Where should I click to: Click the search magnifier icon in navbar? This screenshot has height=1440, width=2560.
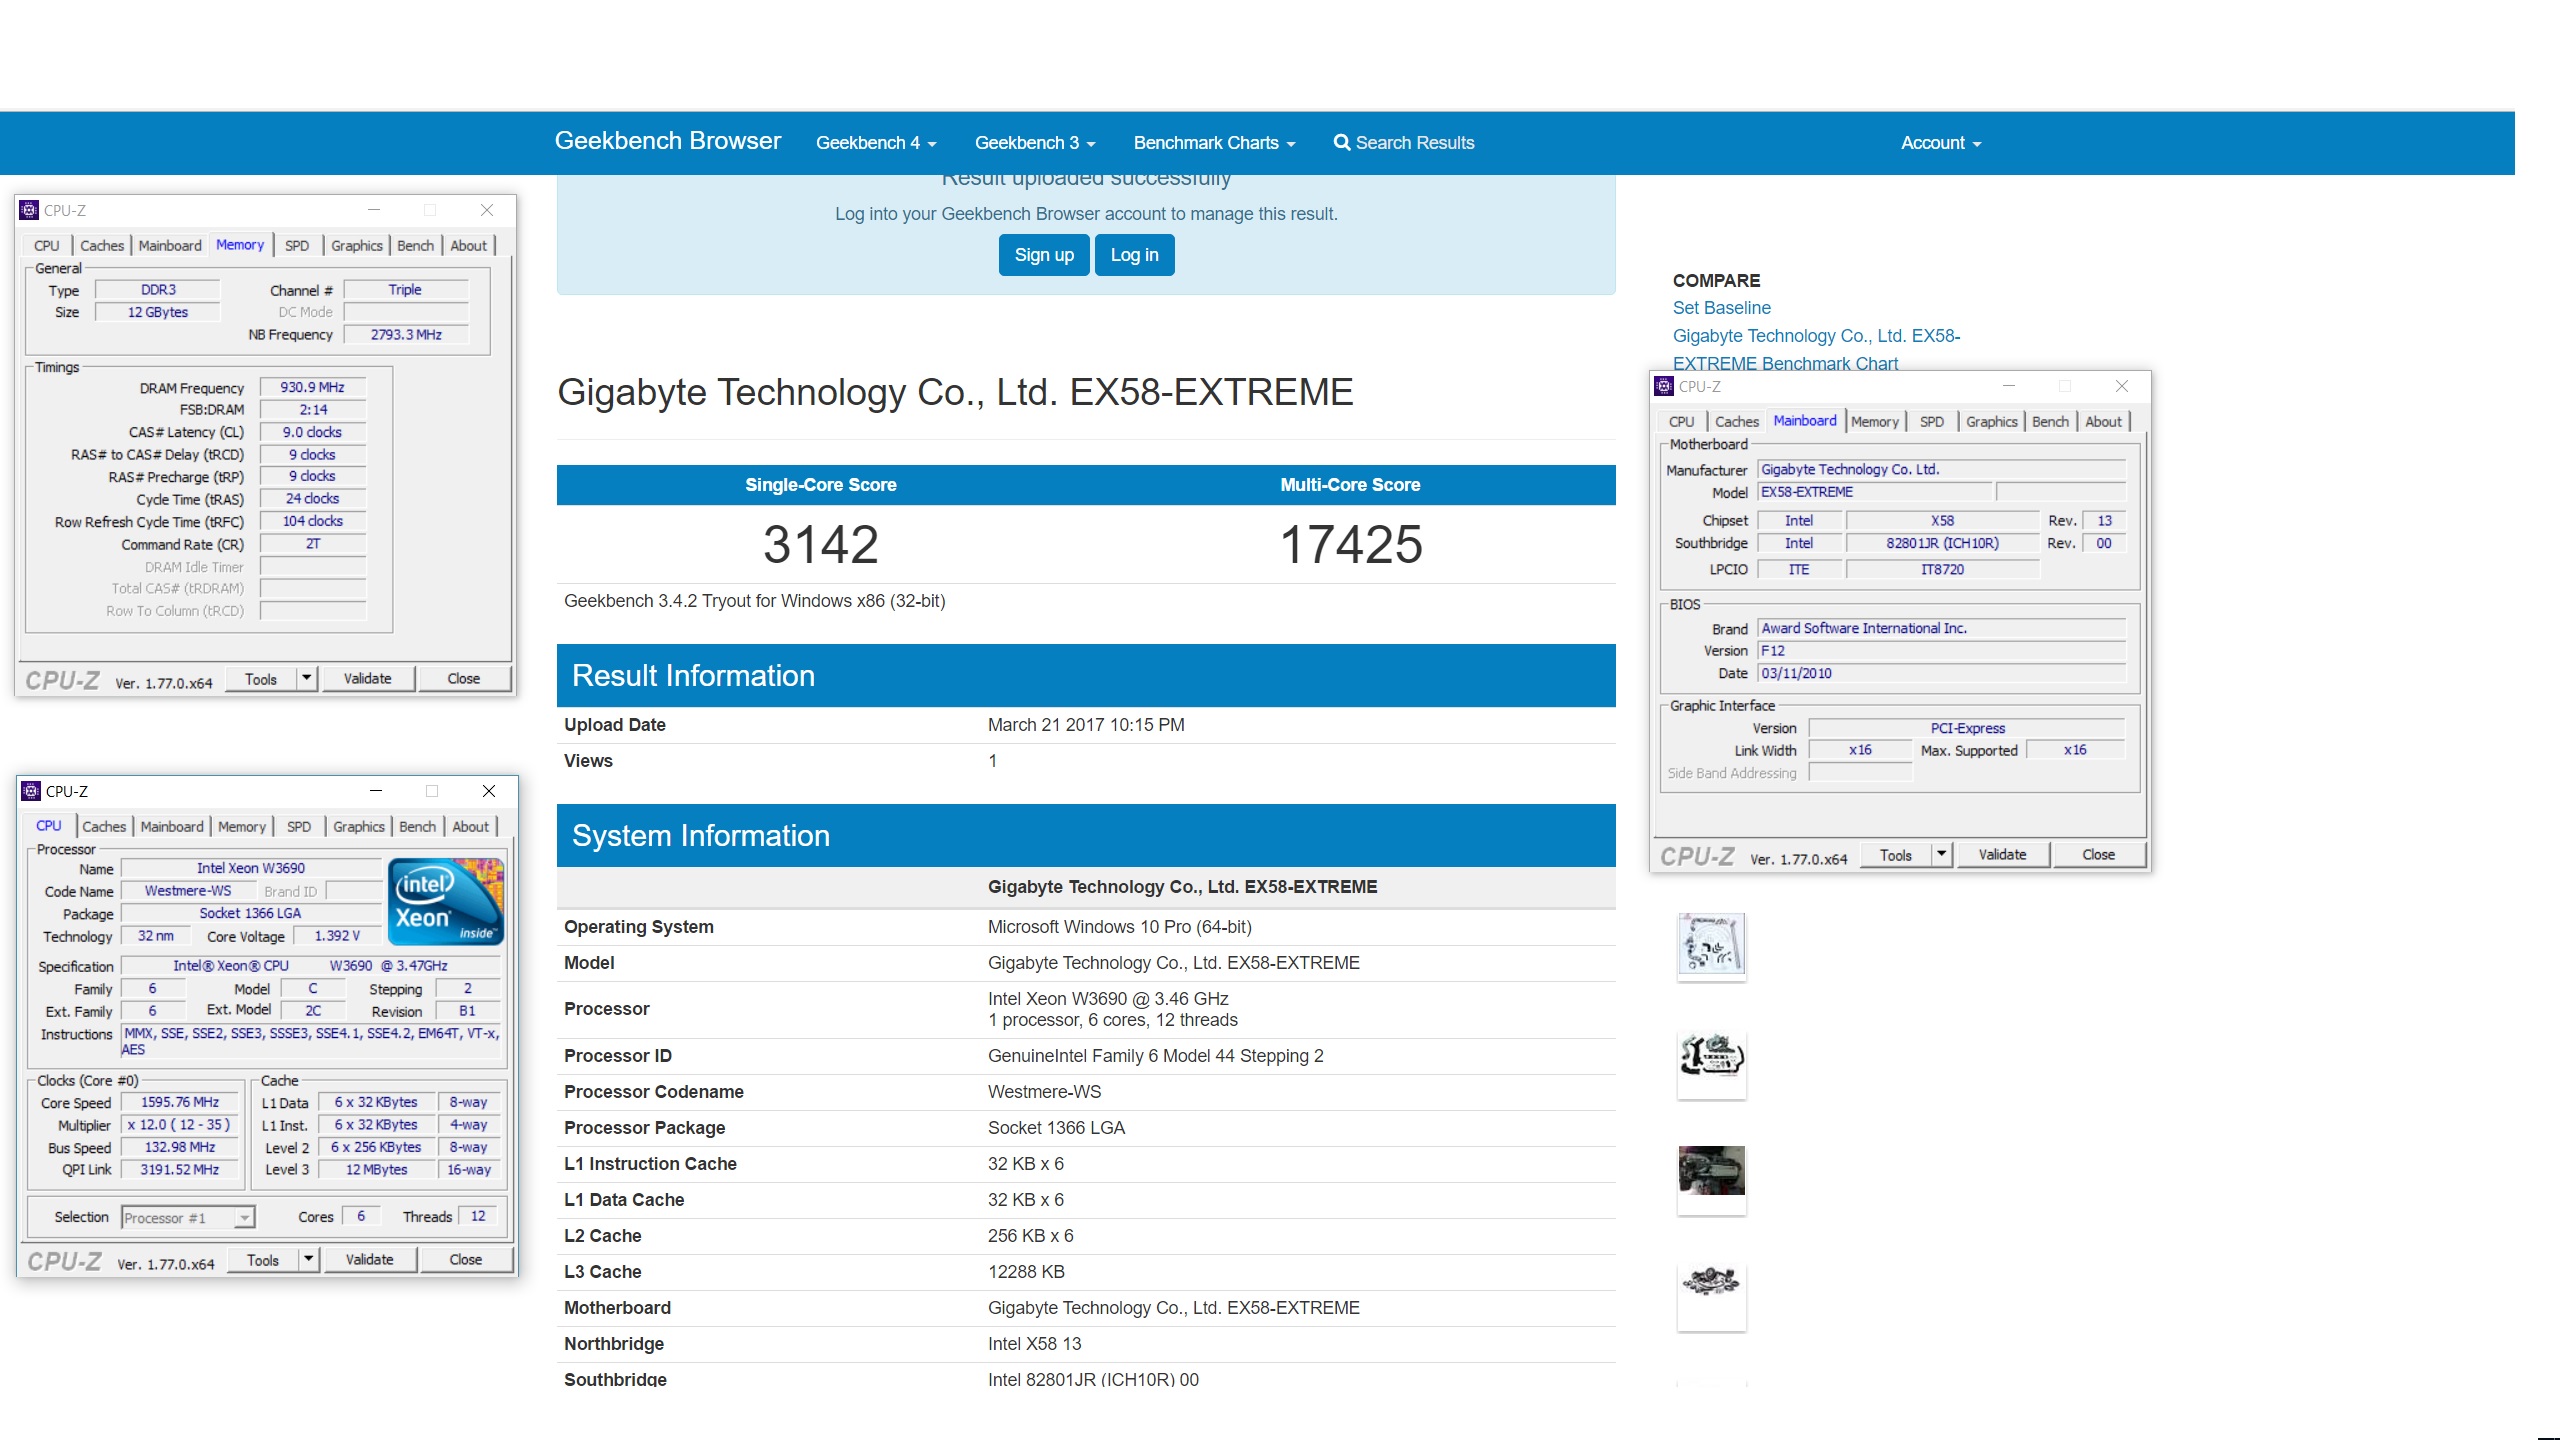coord(1342,142)
